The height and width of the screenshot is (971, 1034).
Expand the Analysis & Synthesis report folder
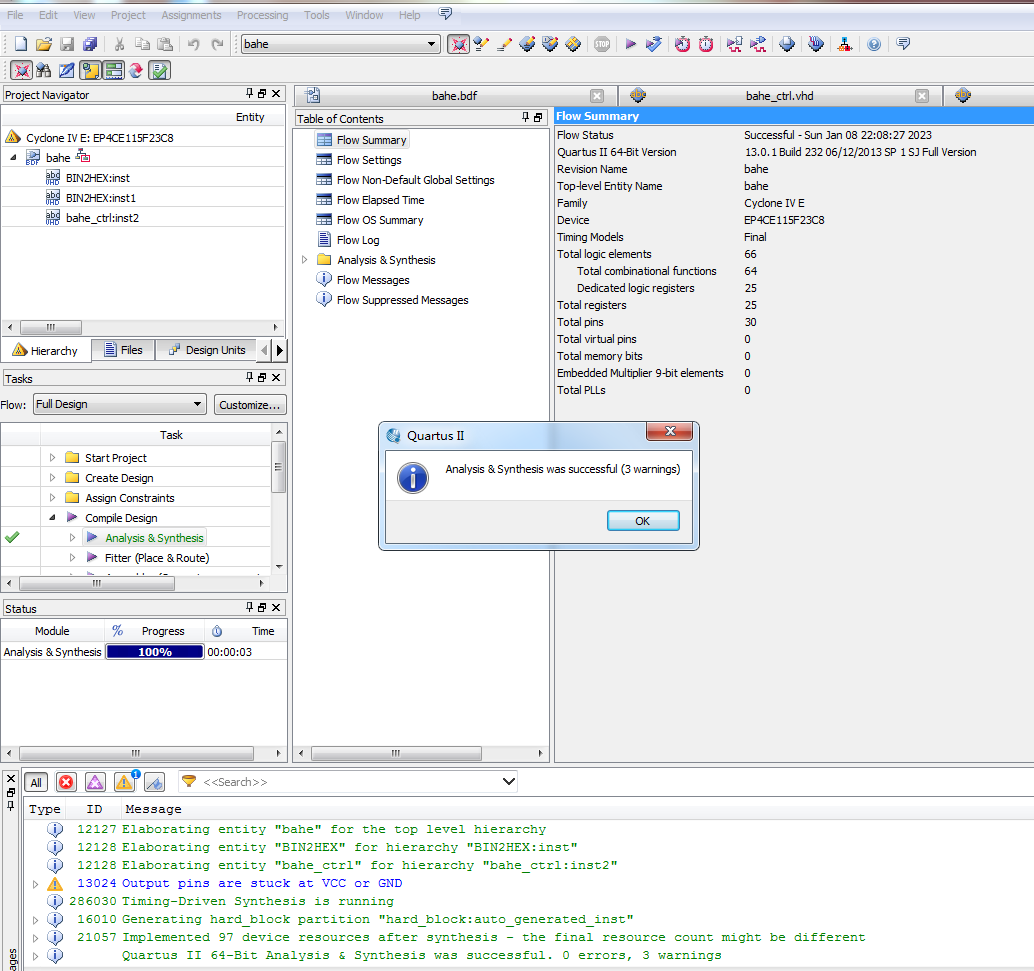[305, 260]
